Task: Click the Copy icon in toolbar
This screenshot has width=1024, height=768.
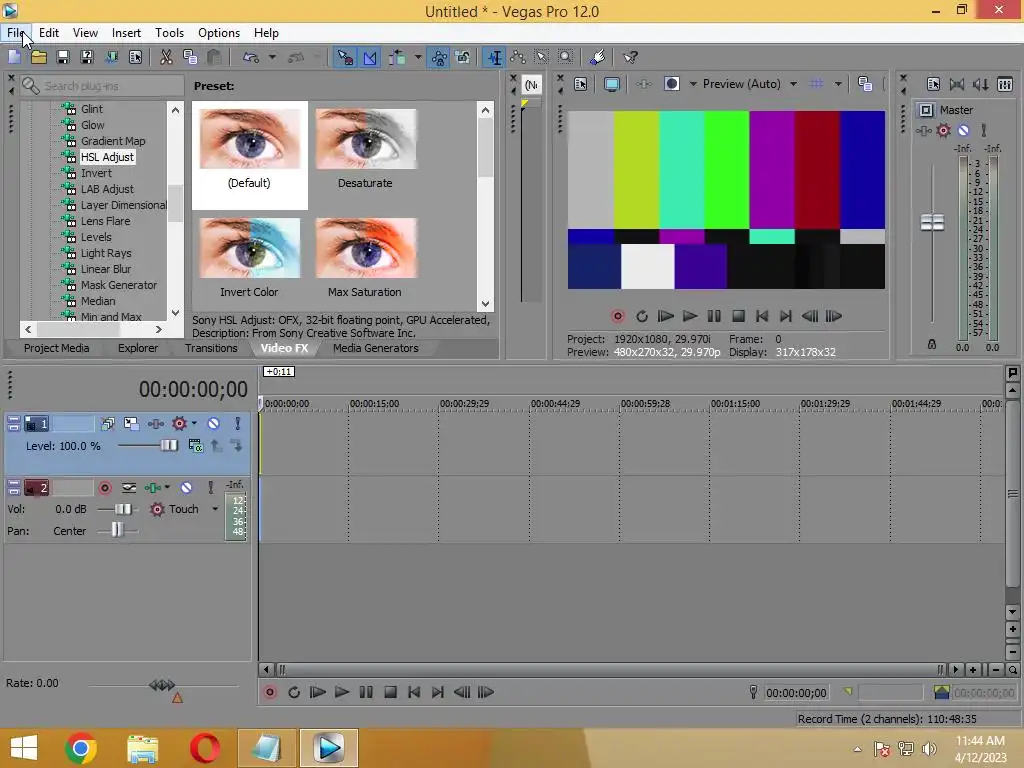Action: [x=190, y=57]
